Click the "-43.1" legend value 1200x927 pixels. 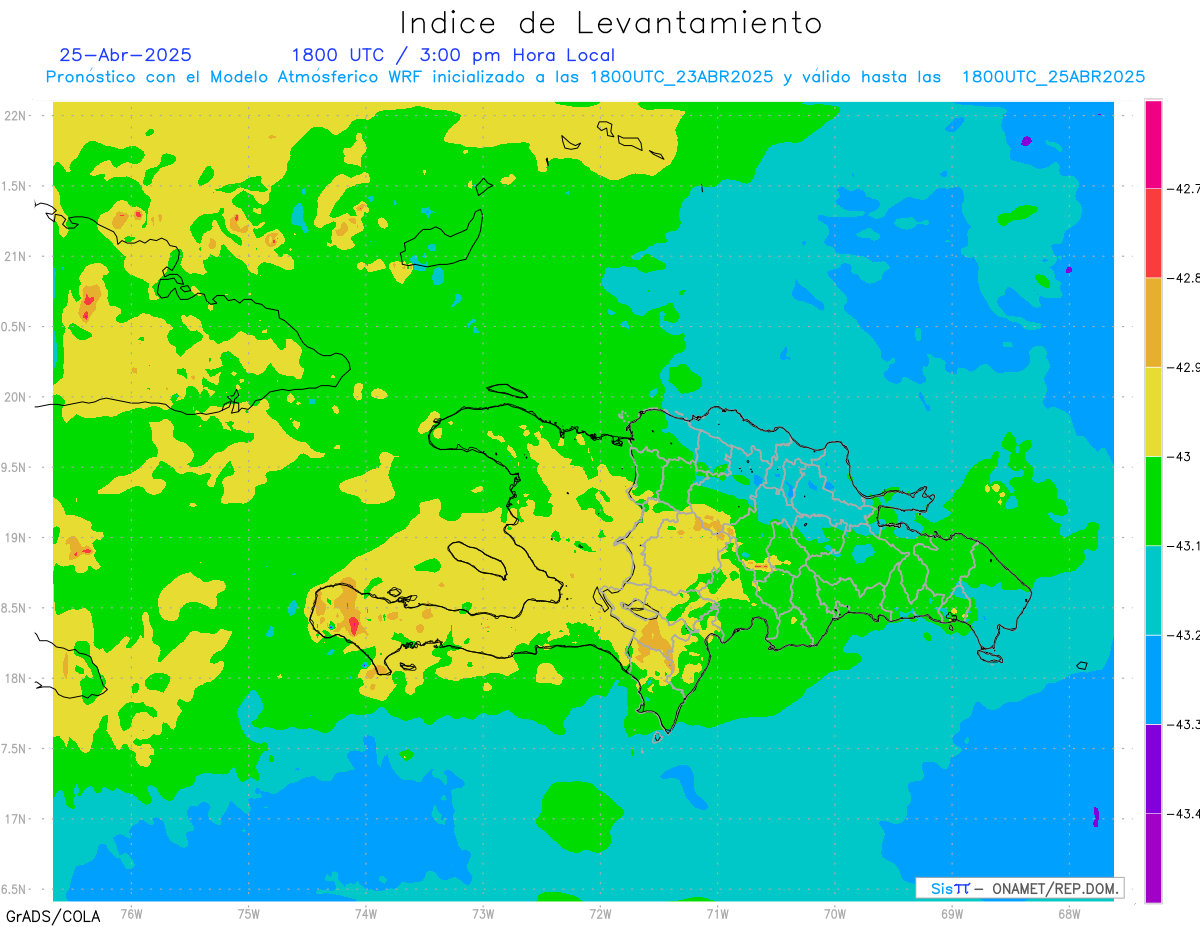pos(1183,545)
